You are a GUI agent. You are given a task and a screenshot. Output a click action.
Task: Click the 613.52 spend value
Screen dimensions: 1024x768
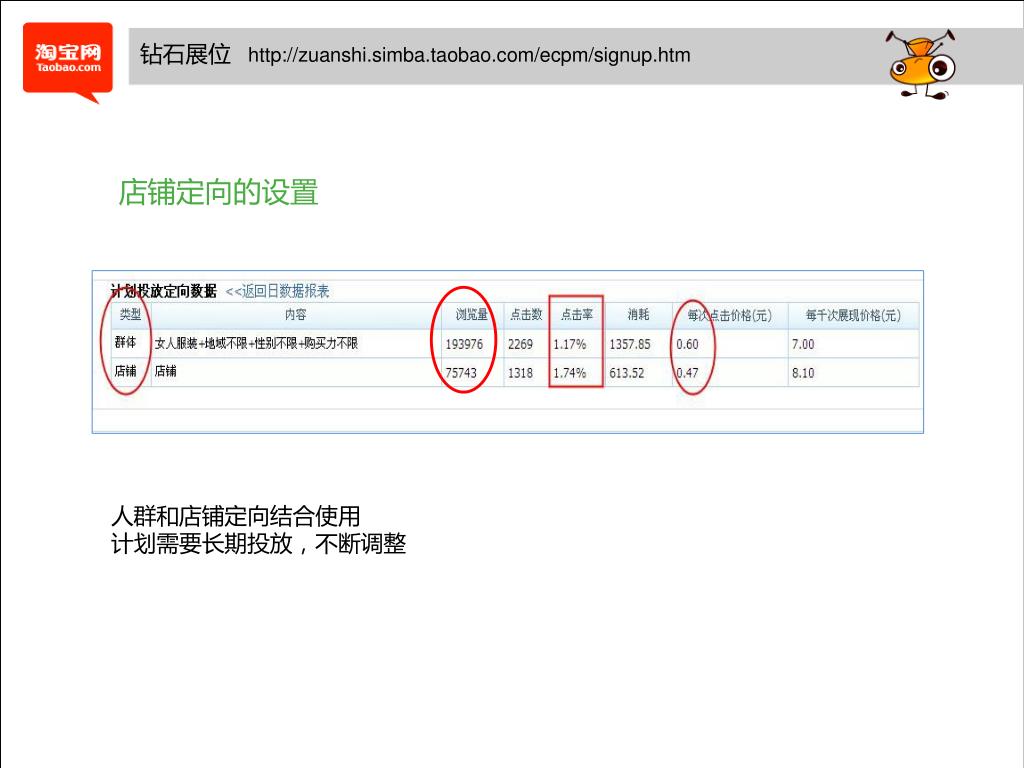pyautogui.click(x=626, y=373)
